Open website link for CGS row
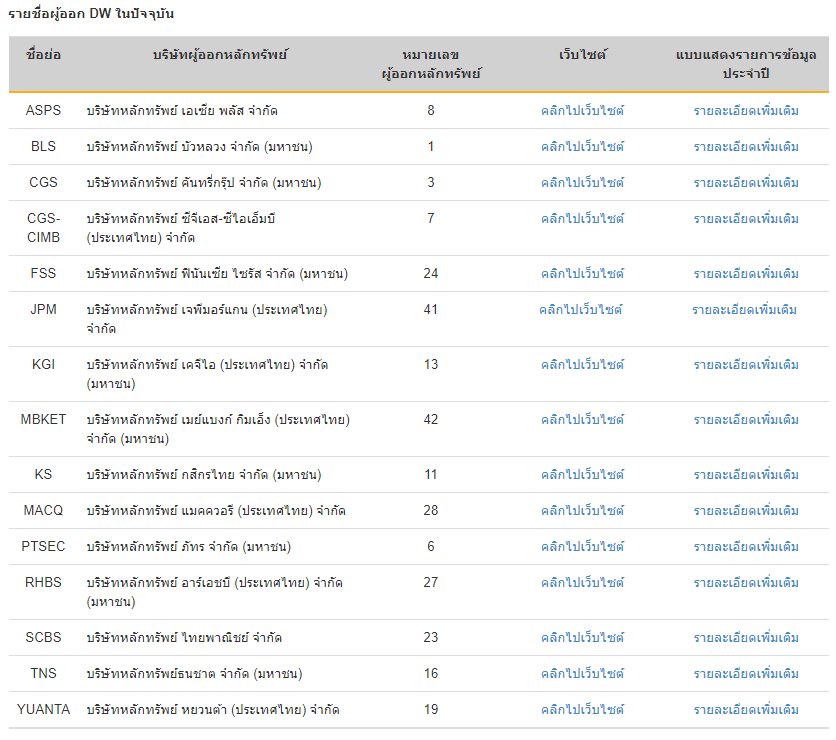This screenshot has width=836, height=740. (582, 183)
